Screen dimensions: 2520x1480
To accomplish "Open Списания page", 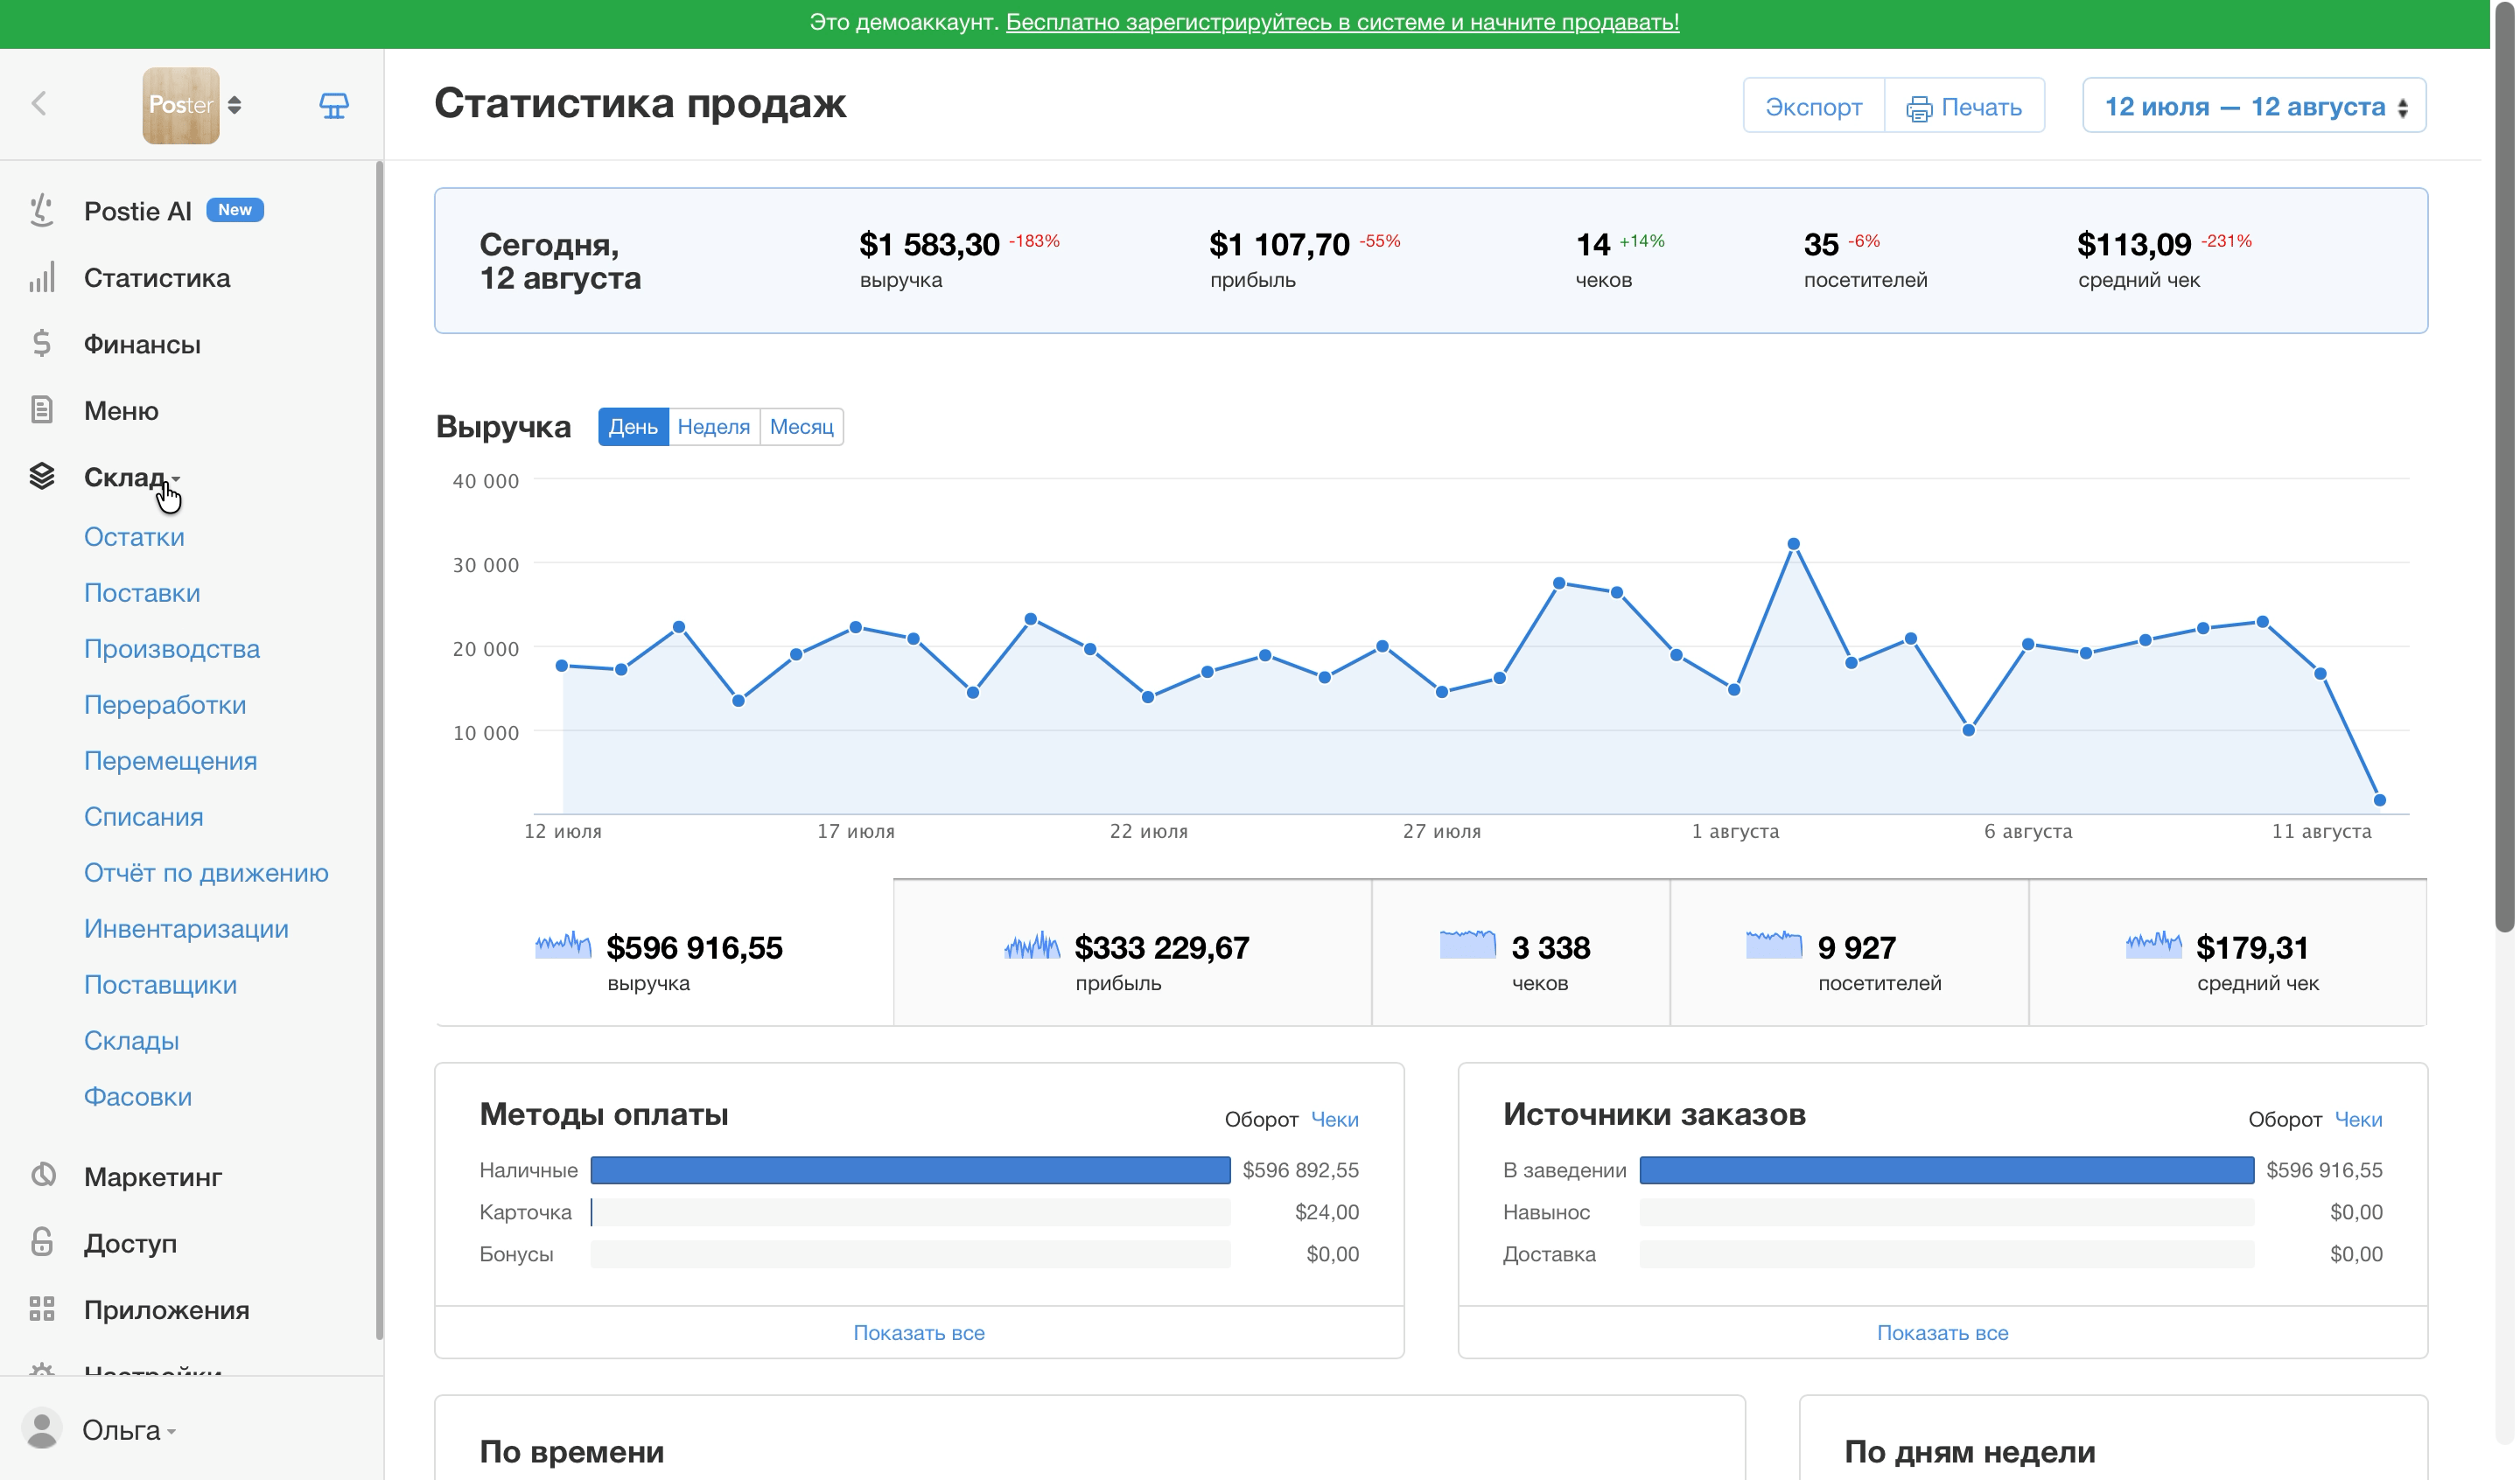I will pyautogui.click(x=144, y=817).
